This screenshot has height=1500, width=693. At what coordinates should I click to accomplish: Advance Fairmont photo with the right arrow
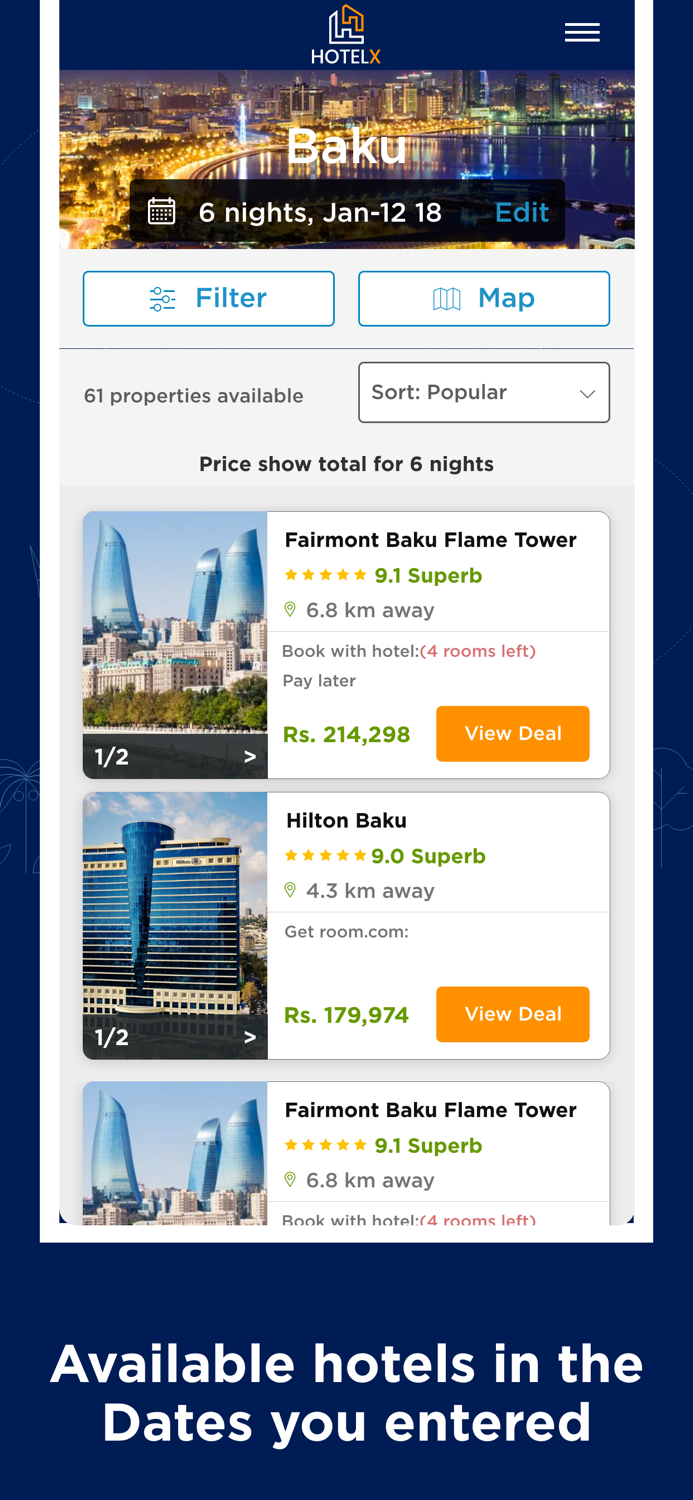[x=250, y=755]
